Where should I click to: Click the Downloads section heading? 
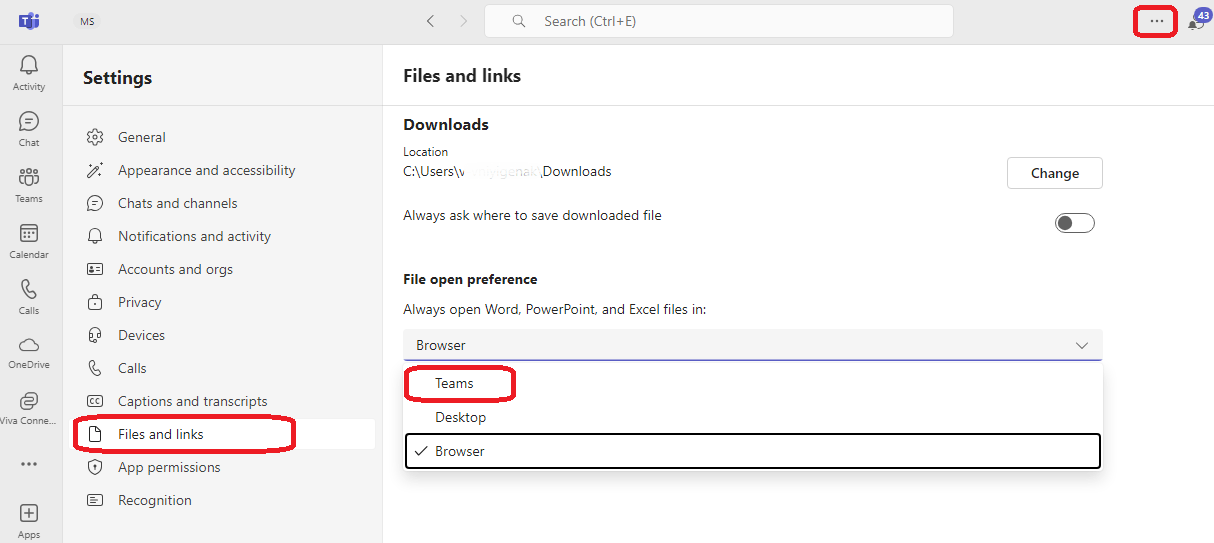pyautogui.click(x=446, y=124)
